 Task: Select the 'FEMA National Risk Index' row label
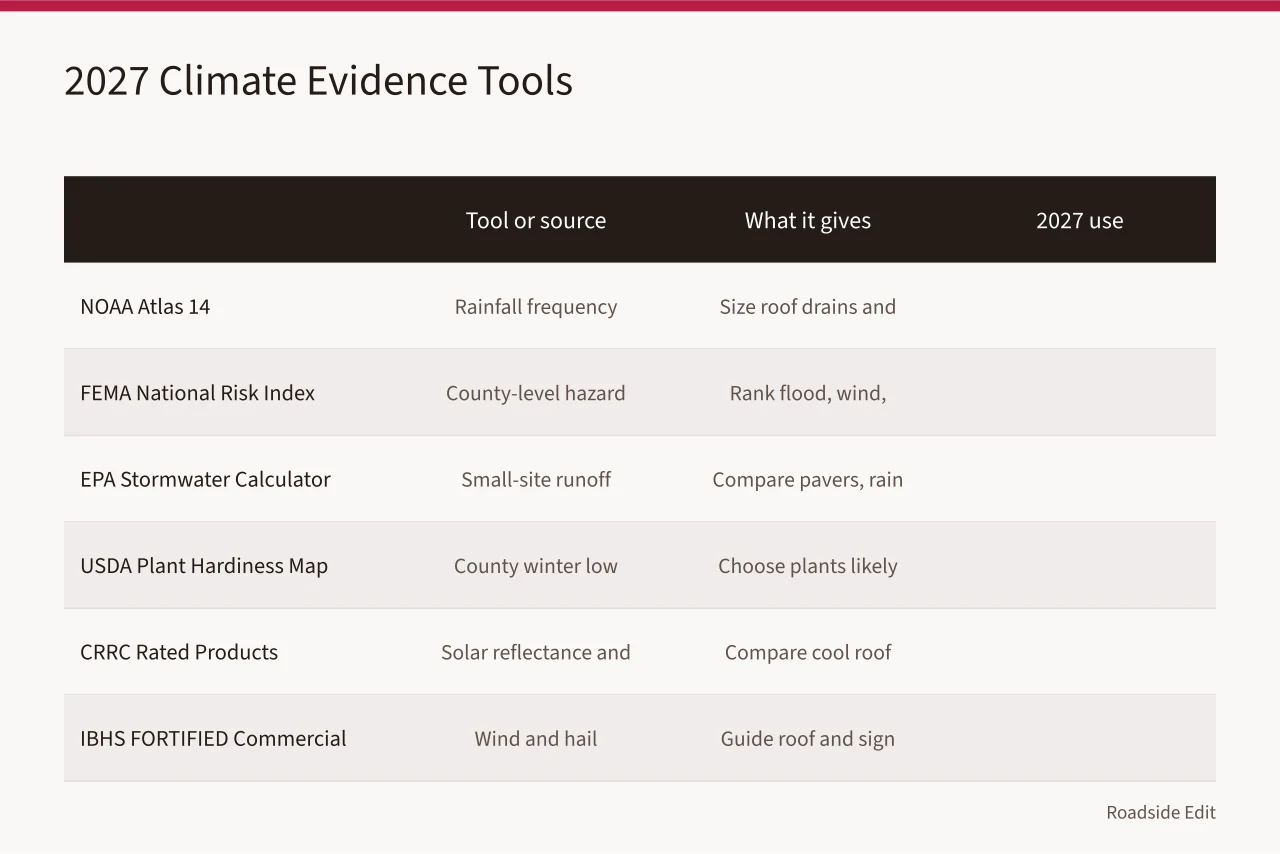[x=197, y=393]
